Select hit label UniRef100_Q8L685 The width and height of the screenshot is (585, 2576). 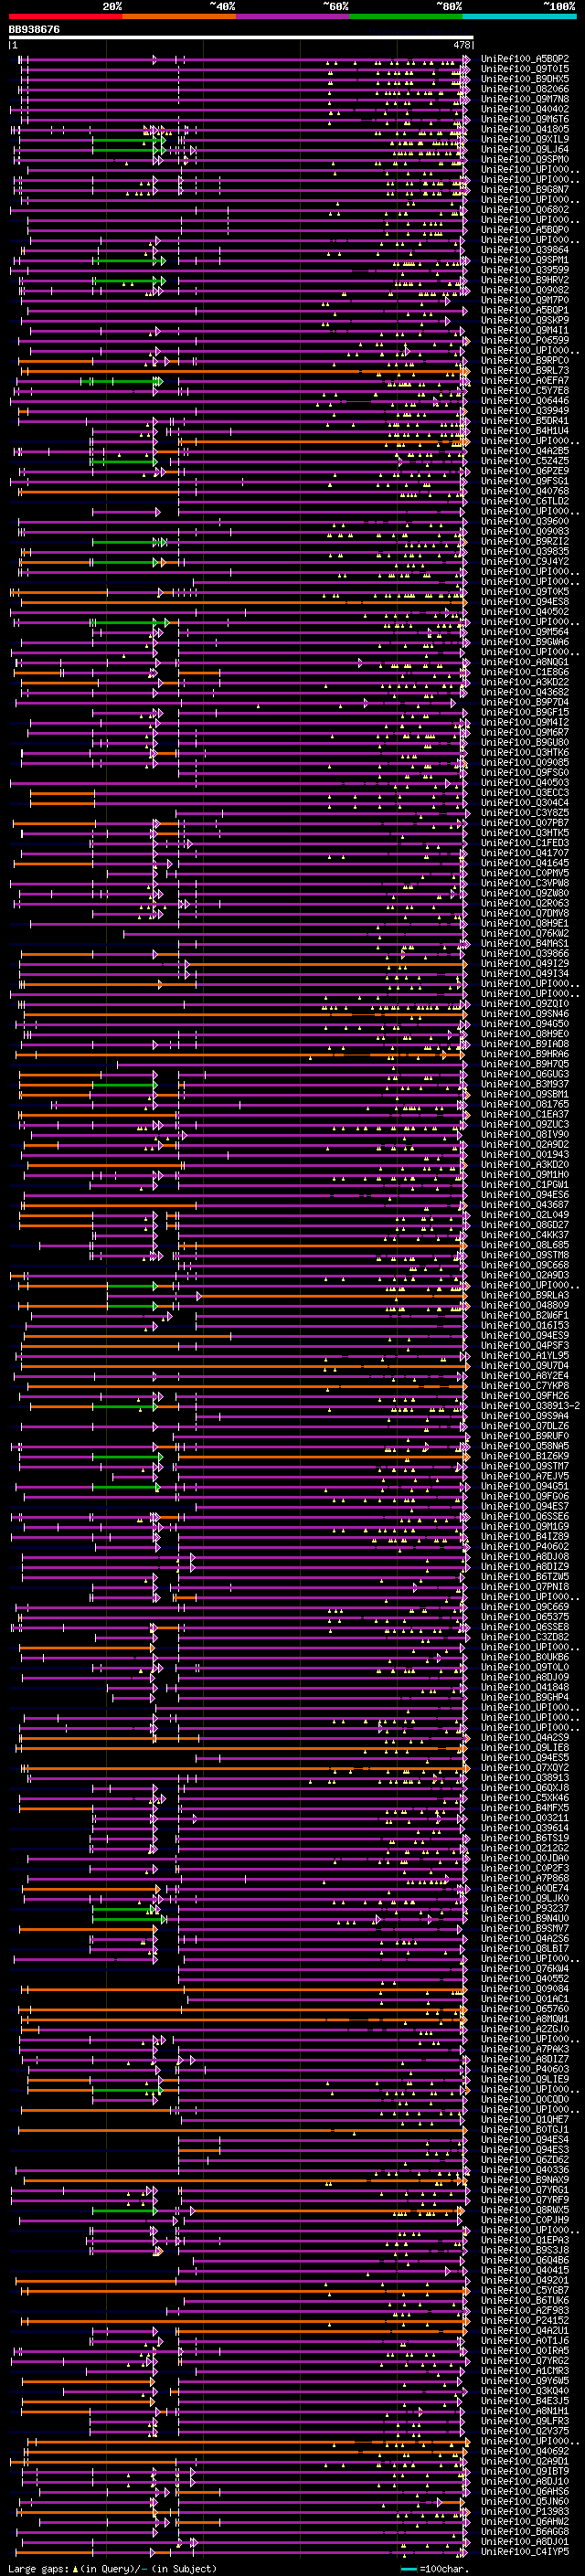point(525,1245)
